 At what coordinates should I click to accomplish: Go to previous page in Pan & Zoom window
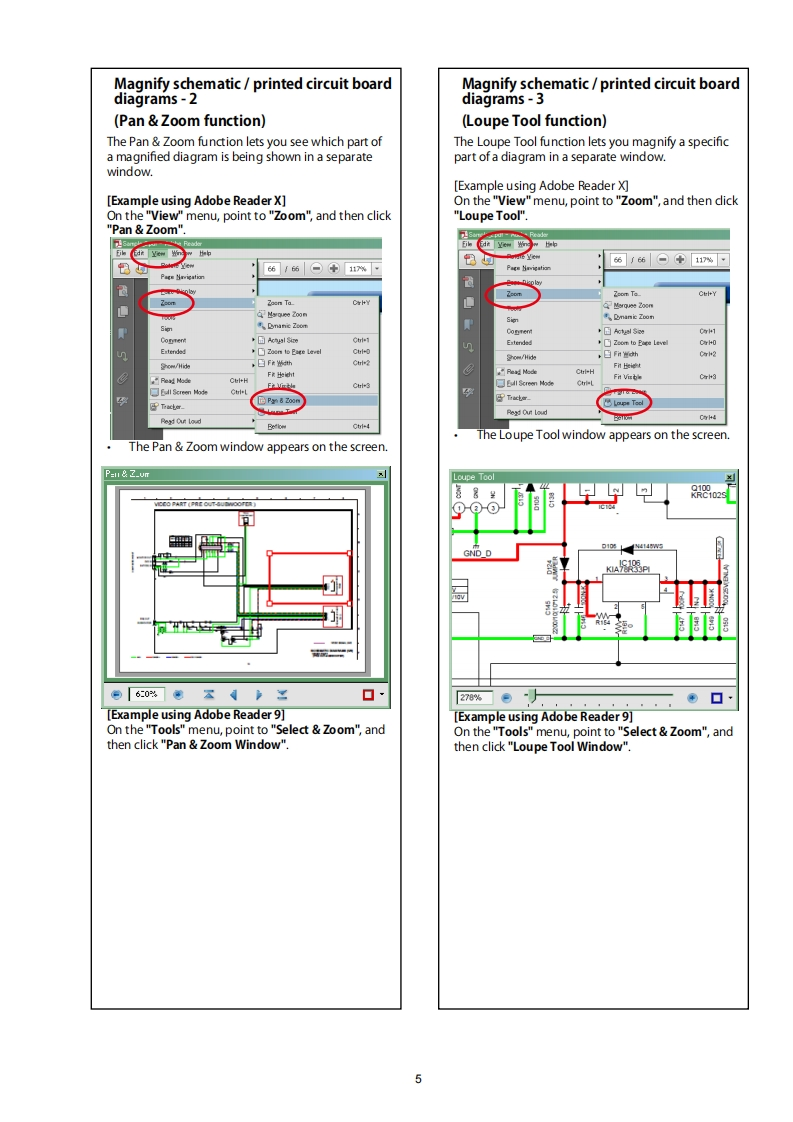234,694
